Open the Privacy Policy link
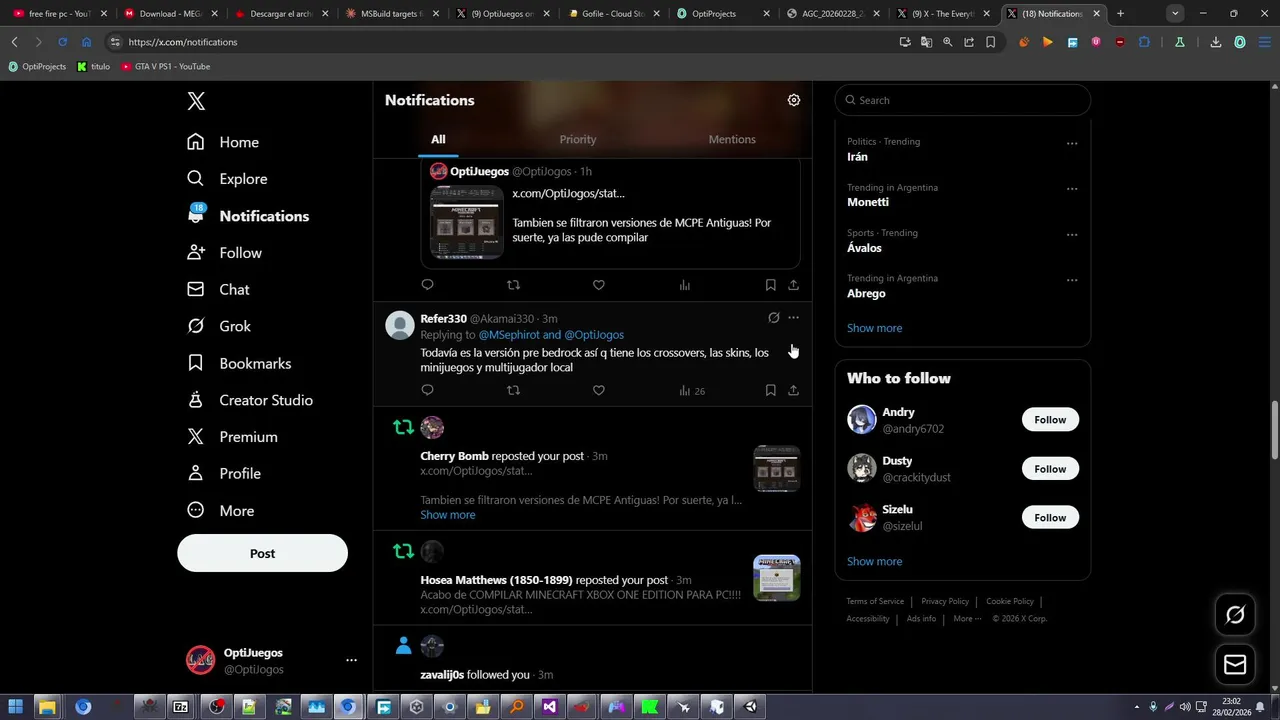Screen dimensions: 1280x720 (x=945, y=601)
